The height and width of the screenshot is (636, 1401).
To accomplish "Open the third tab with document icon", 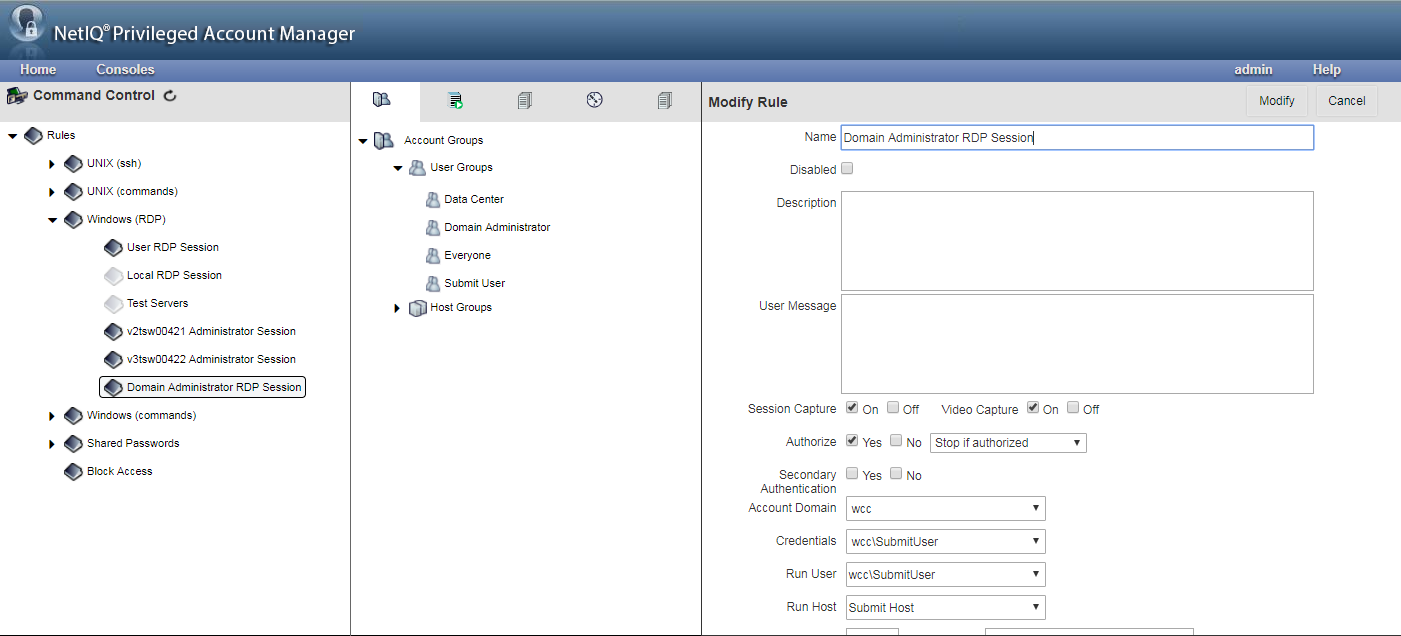I will [x=525, y=100].
